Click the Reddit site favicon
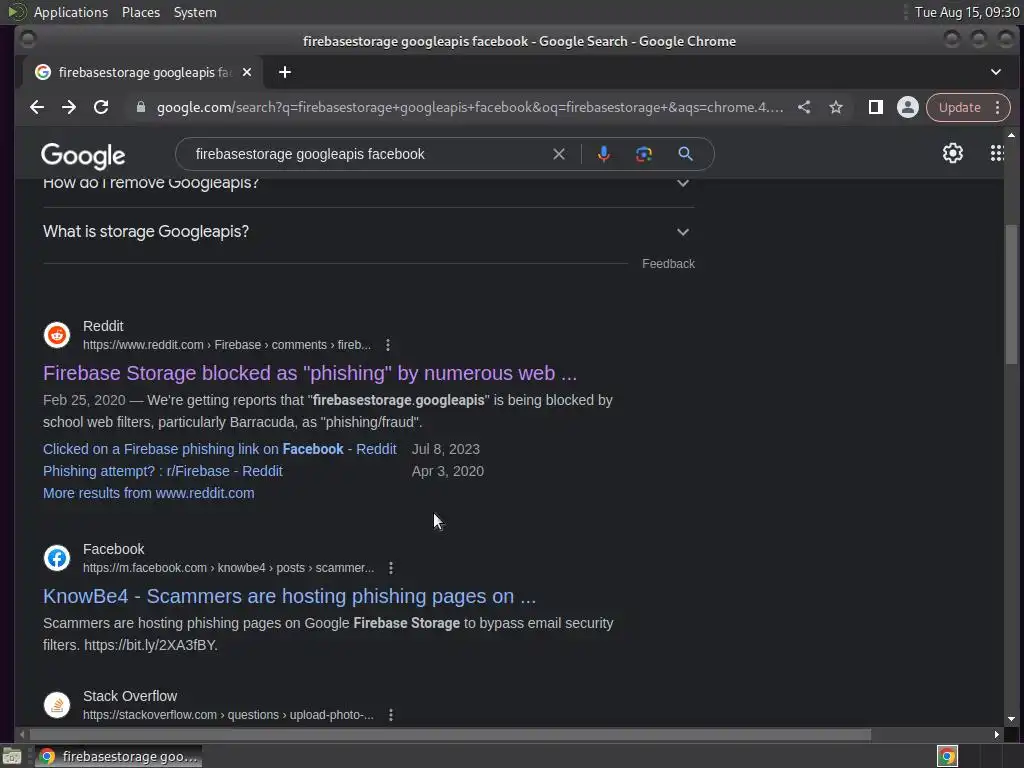1024x768 pixels. [x=57, y=335]
